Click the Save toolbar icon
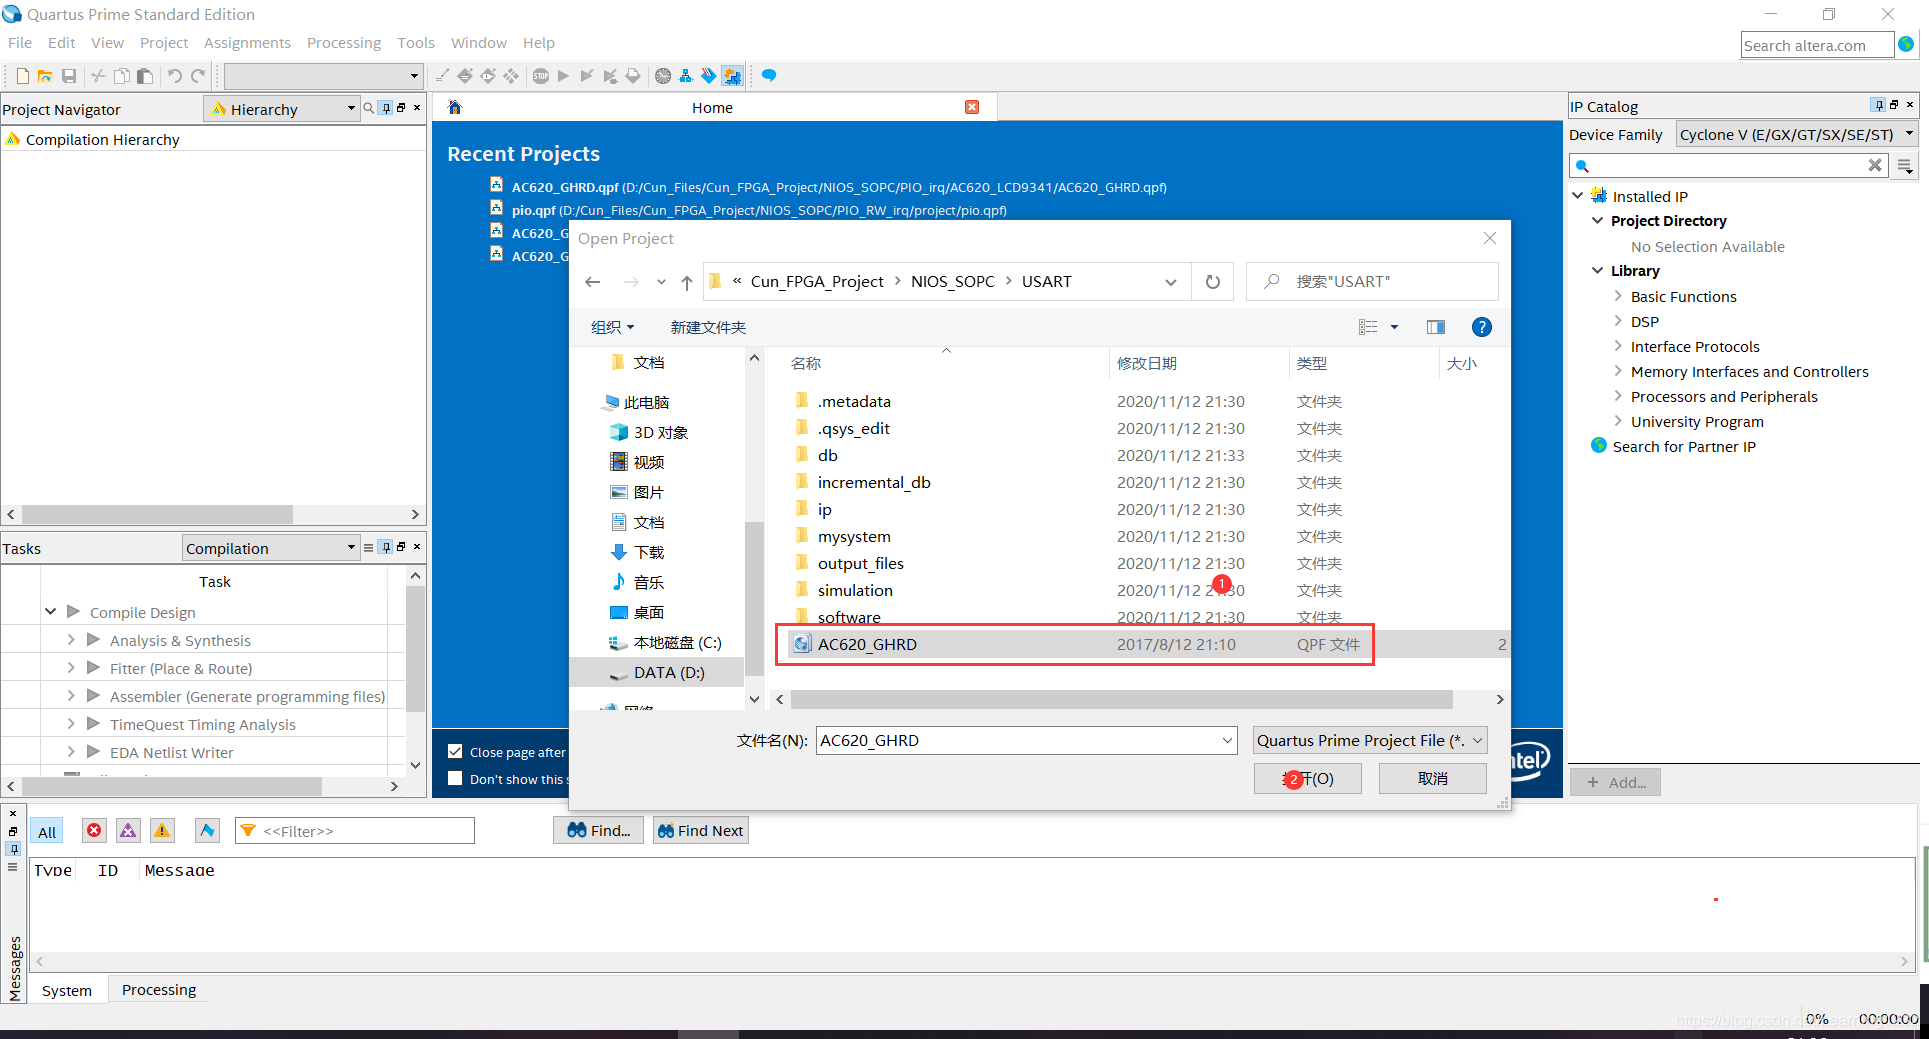This screenshot has width=1929, height=1039. coord(69,76)
